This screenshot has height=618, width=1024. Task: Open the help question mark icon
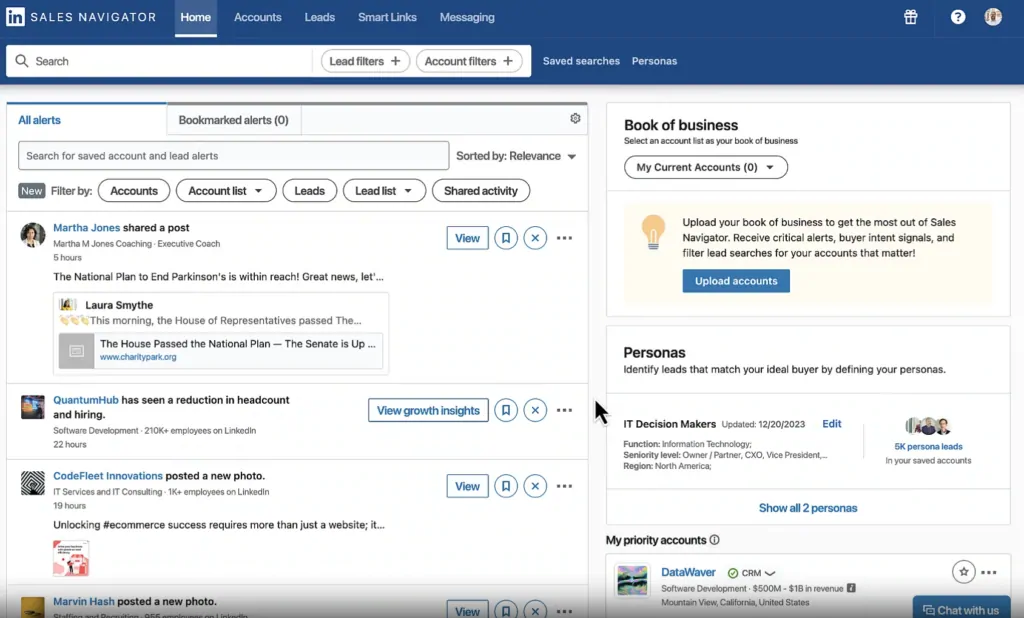[x=957, y=17]
